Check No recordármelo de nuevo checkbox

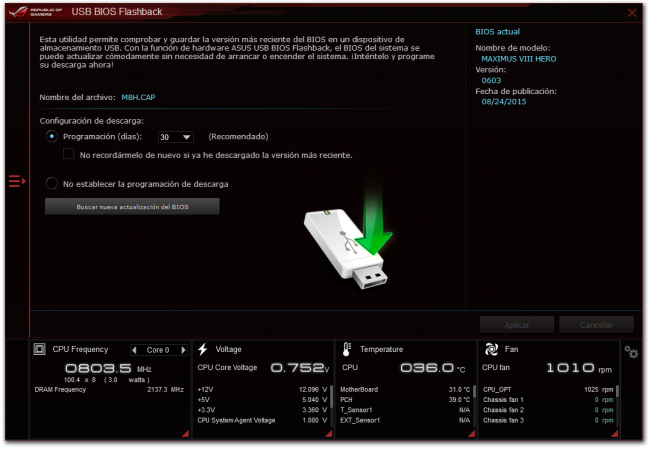point(68,154)
